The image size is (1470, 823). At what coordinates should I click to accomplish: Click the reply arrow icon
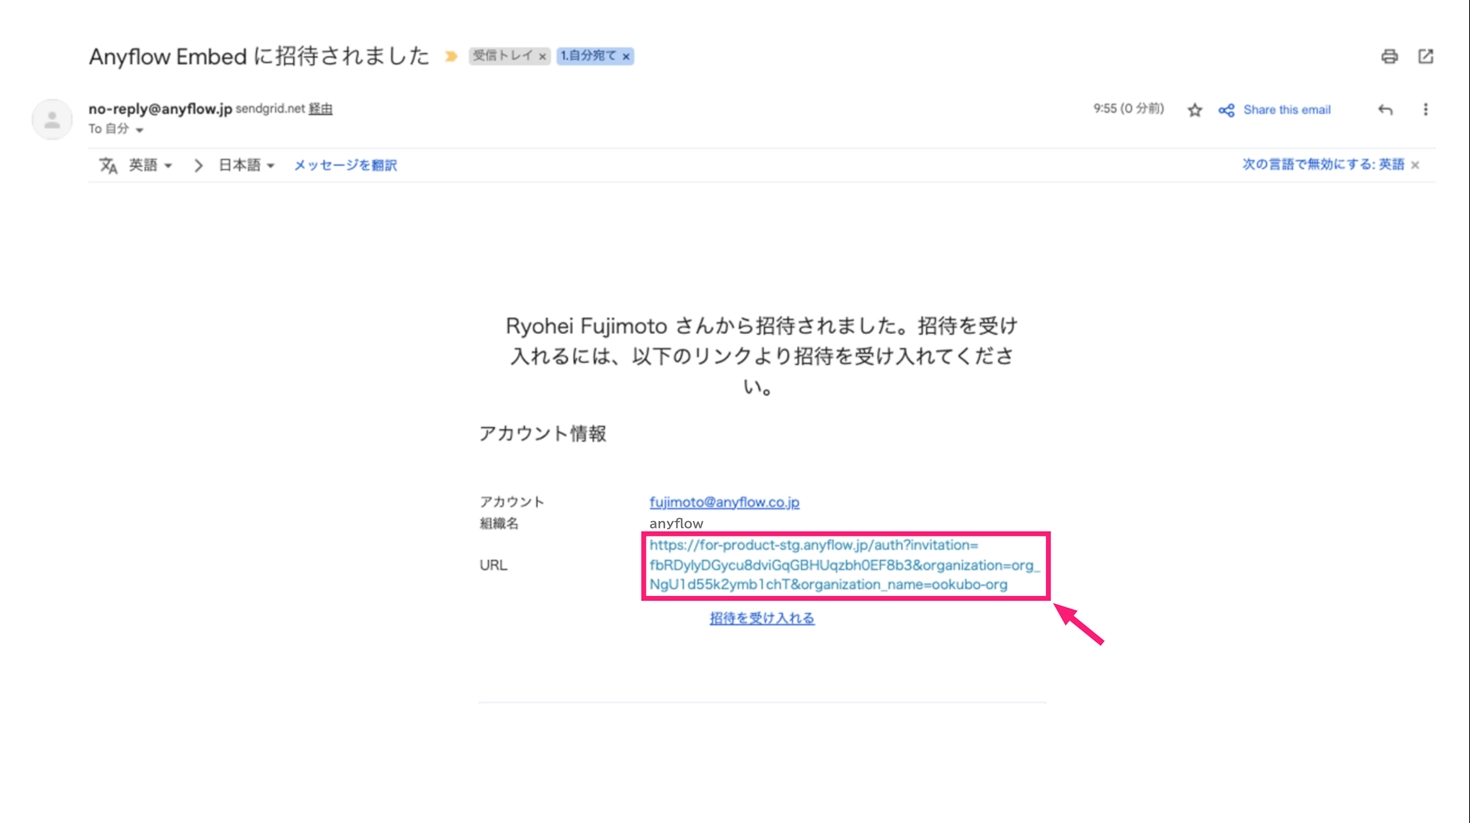pos(1385,110)
